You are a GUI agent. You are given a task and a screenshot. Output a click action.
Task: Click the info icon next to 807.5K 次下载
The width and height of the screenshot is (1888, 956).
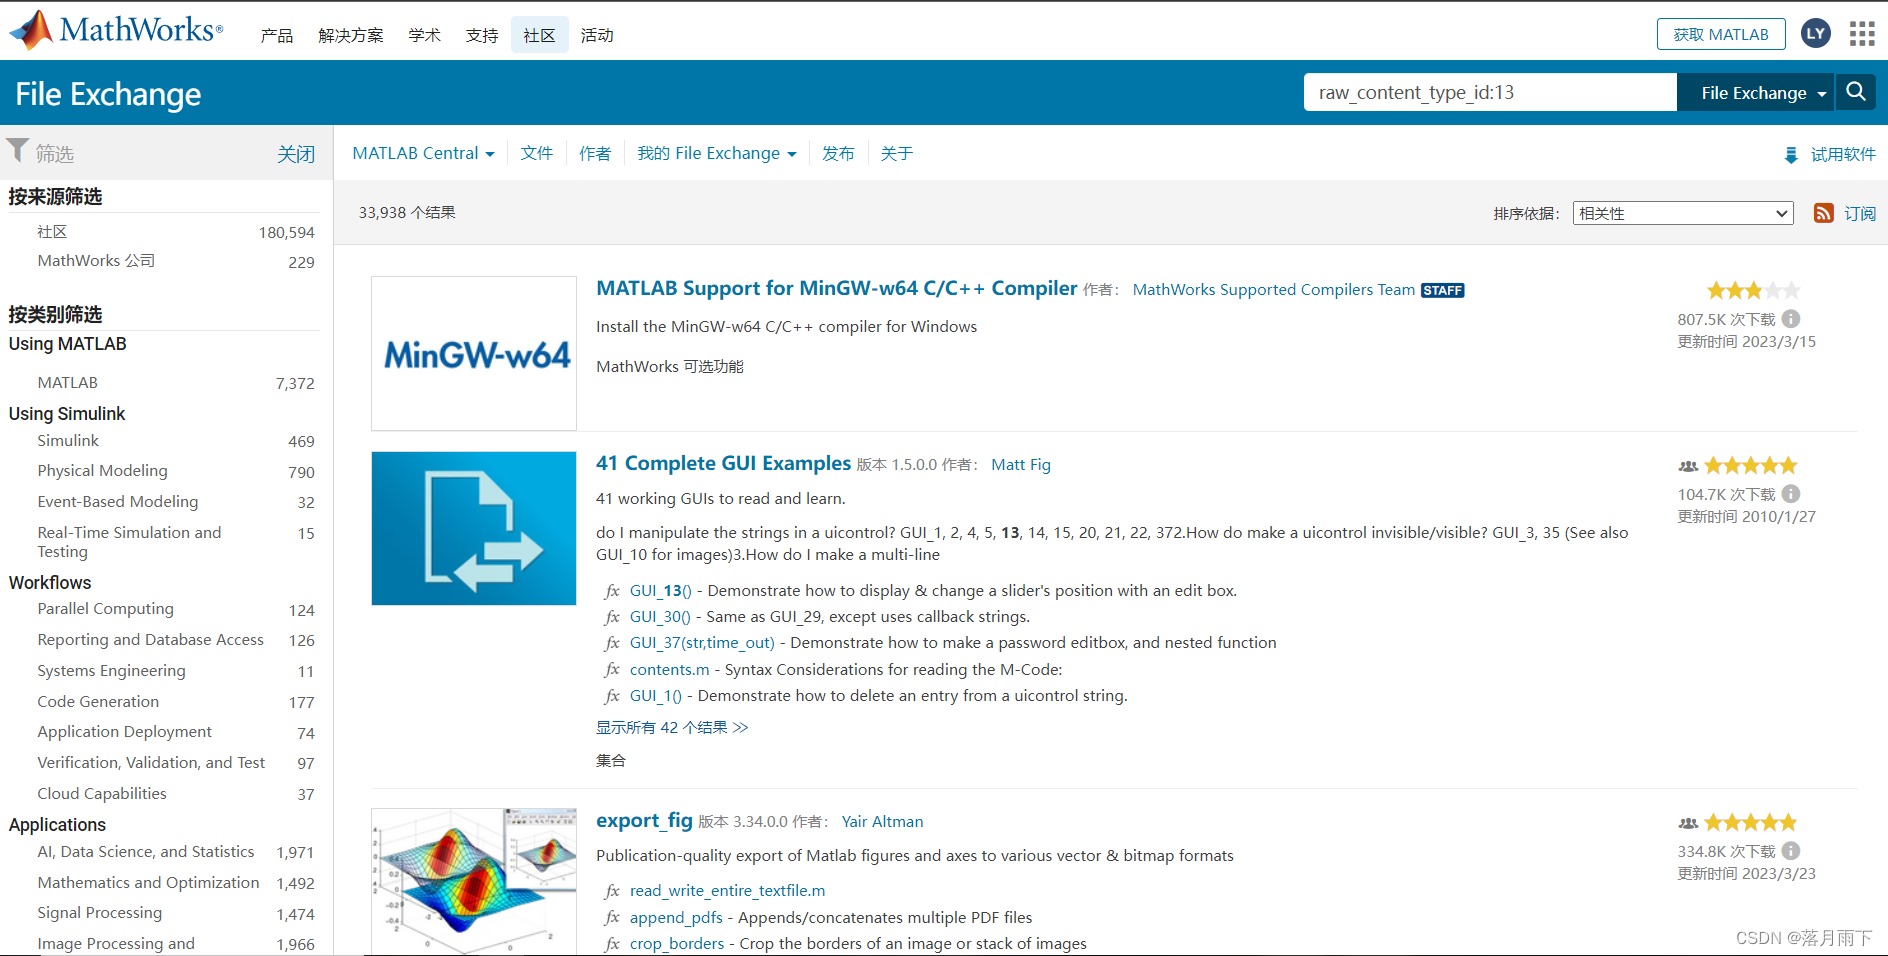point(1791,319)
